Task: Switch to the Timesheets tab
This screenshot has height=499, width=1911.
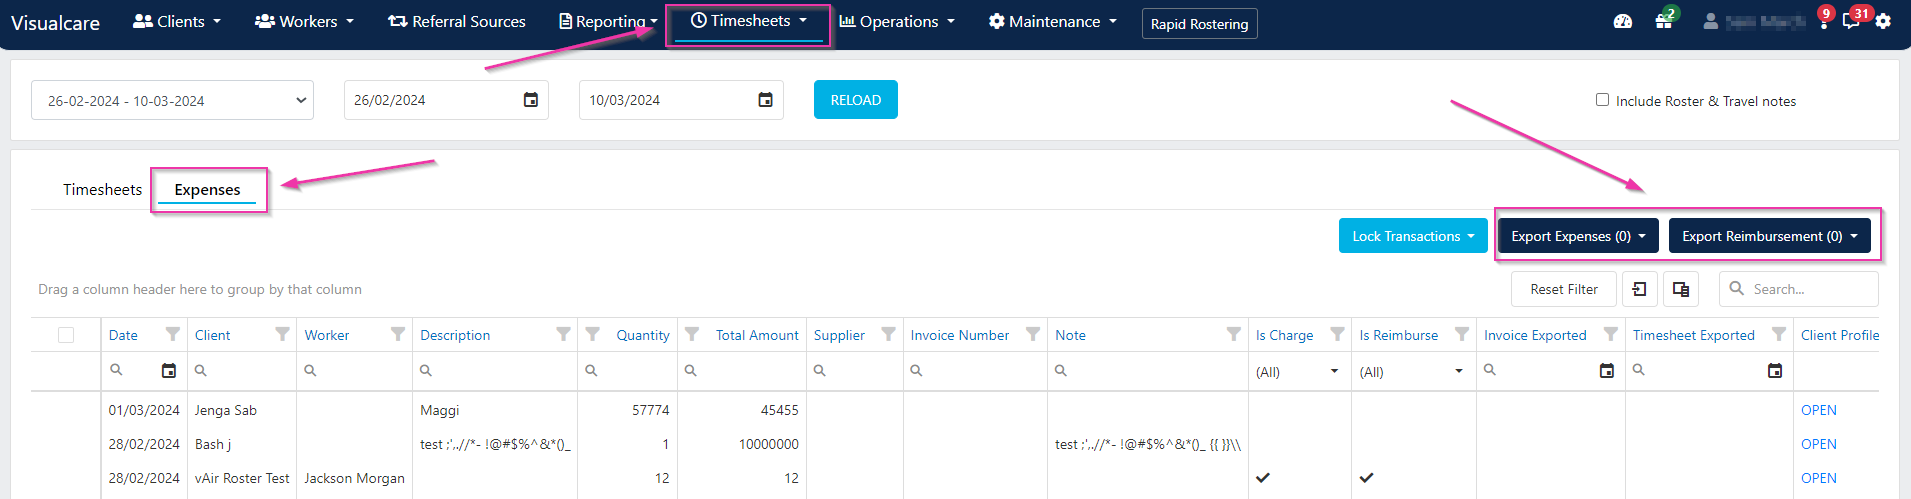Action: 102,189
